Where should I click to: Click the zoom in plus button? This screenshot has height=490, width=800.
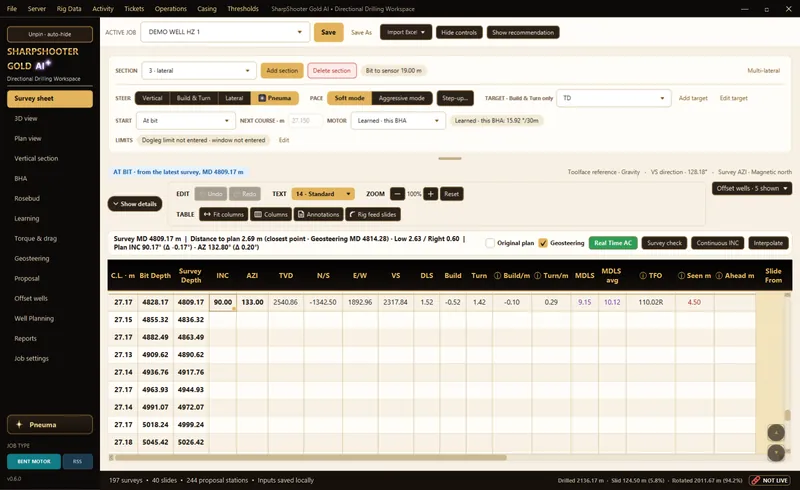[x=431, y=194]
